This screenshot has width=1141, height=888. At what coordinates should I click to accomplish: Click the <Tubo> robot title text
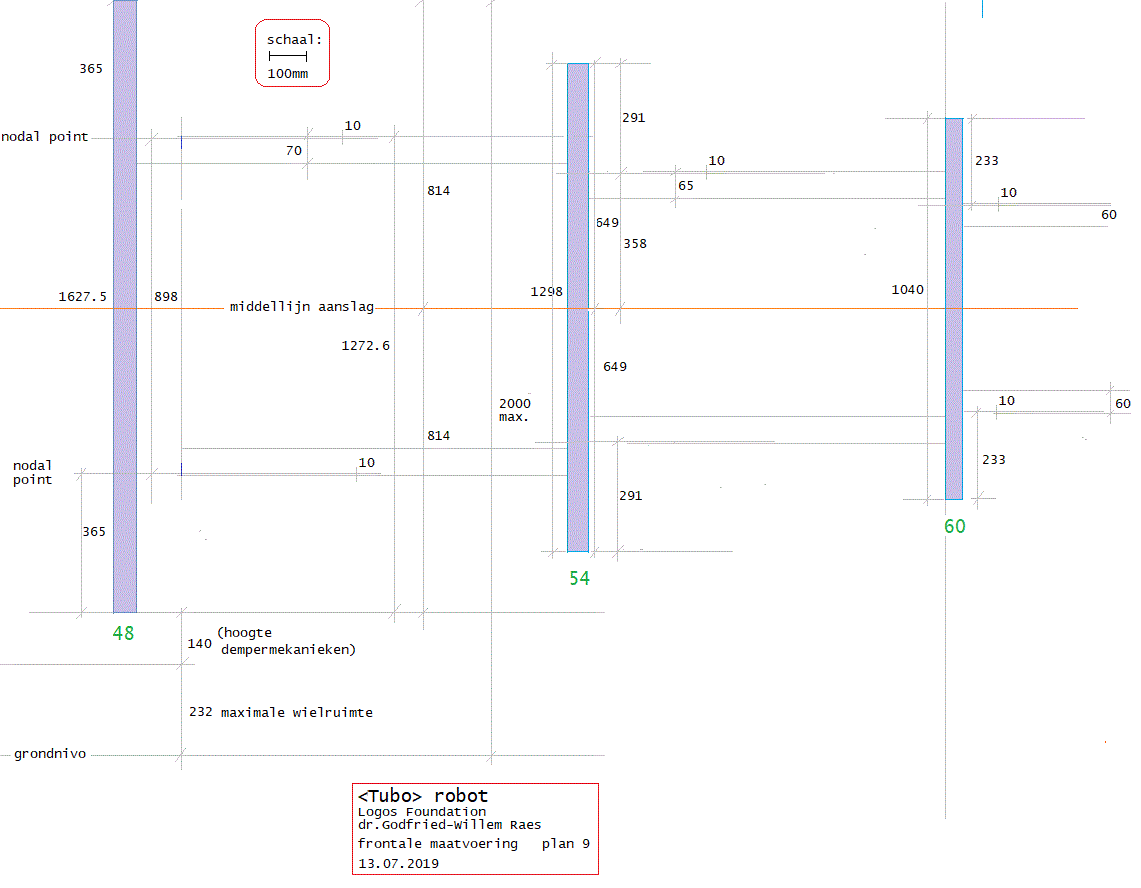coord(423,796)
